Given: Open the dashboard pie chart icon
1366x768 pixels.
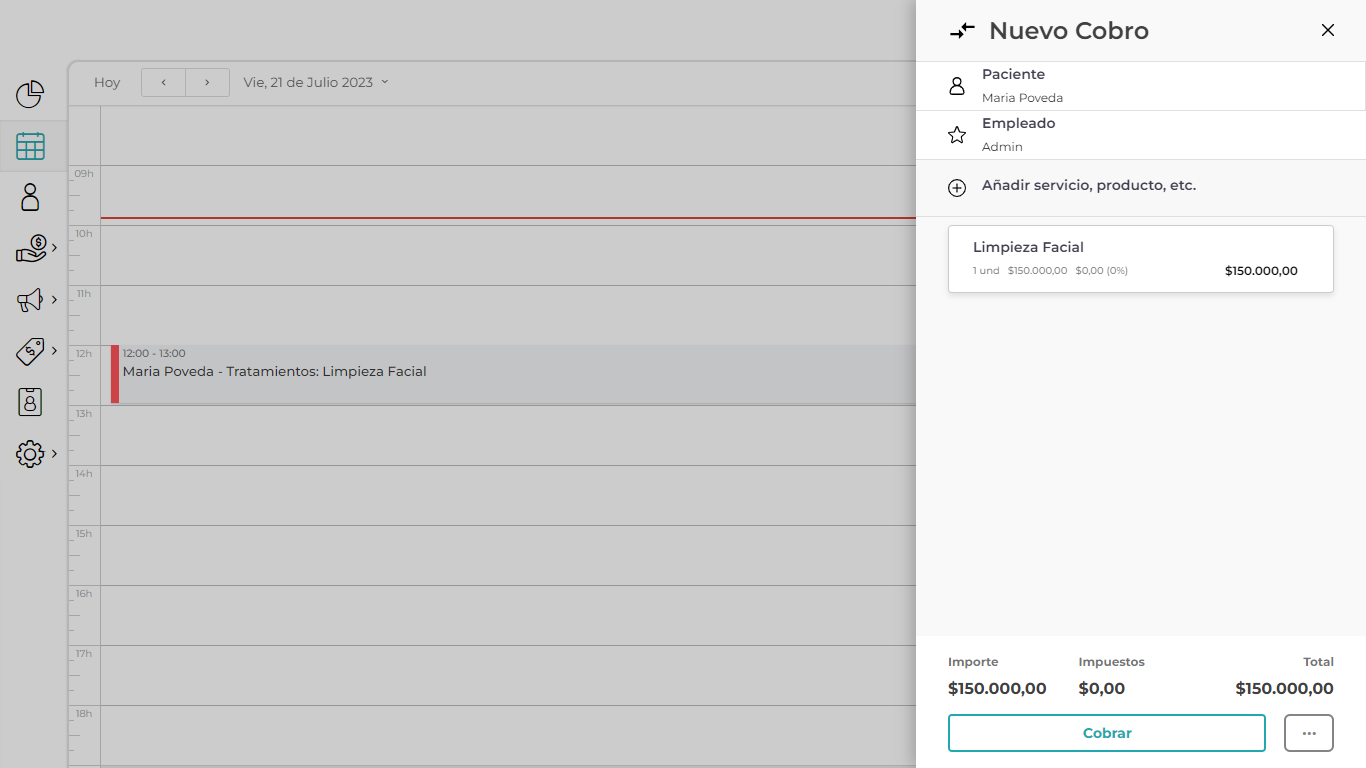Looking at the screenshot, I should click(30, 95).
